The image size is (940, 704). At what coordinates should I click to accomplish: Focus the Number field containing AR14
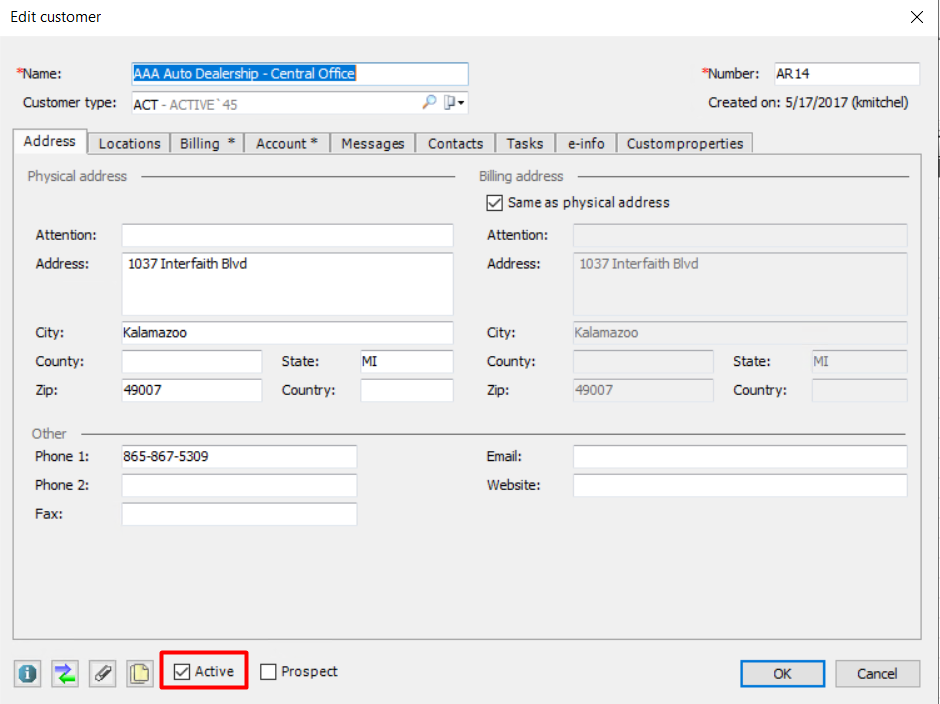[846, 74]
